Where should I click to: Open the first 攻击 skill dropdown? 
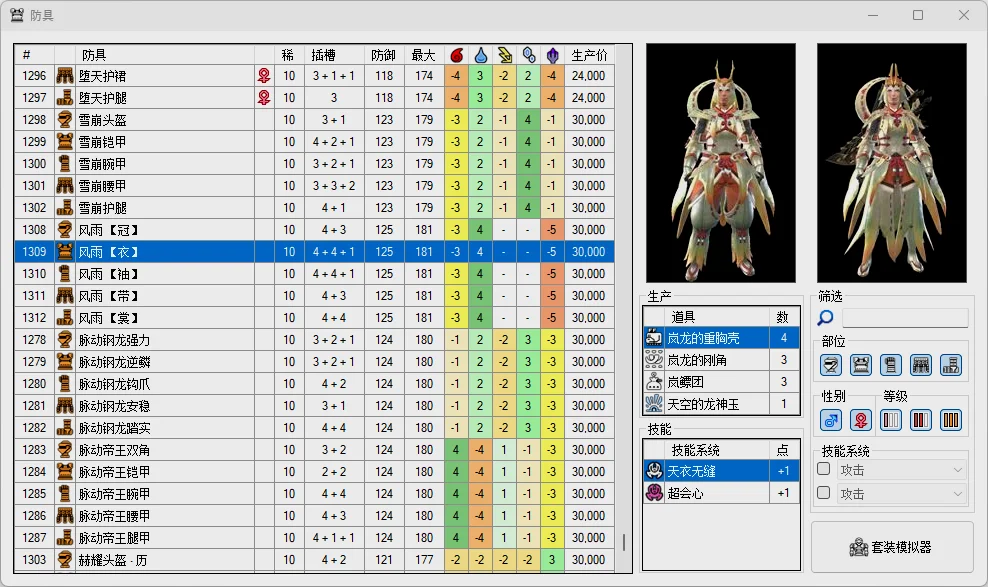click(902, 470)
